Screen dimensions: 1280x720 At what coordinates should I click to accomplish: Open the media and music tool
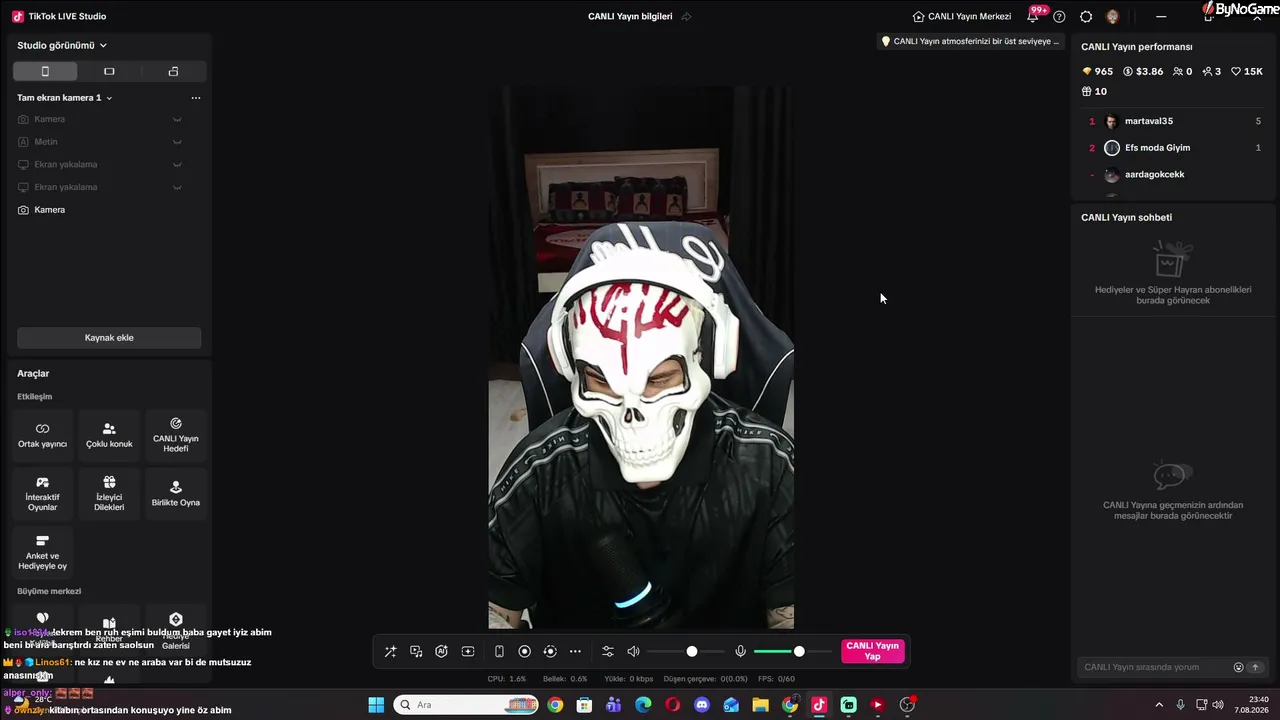416,651
